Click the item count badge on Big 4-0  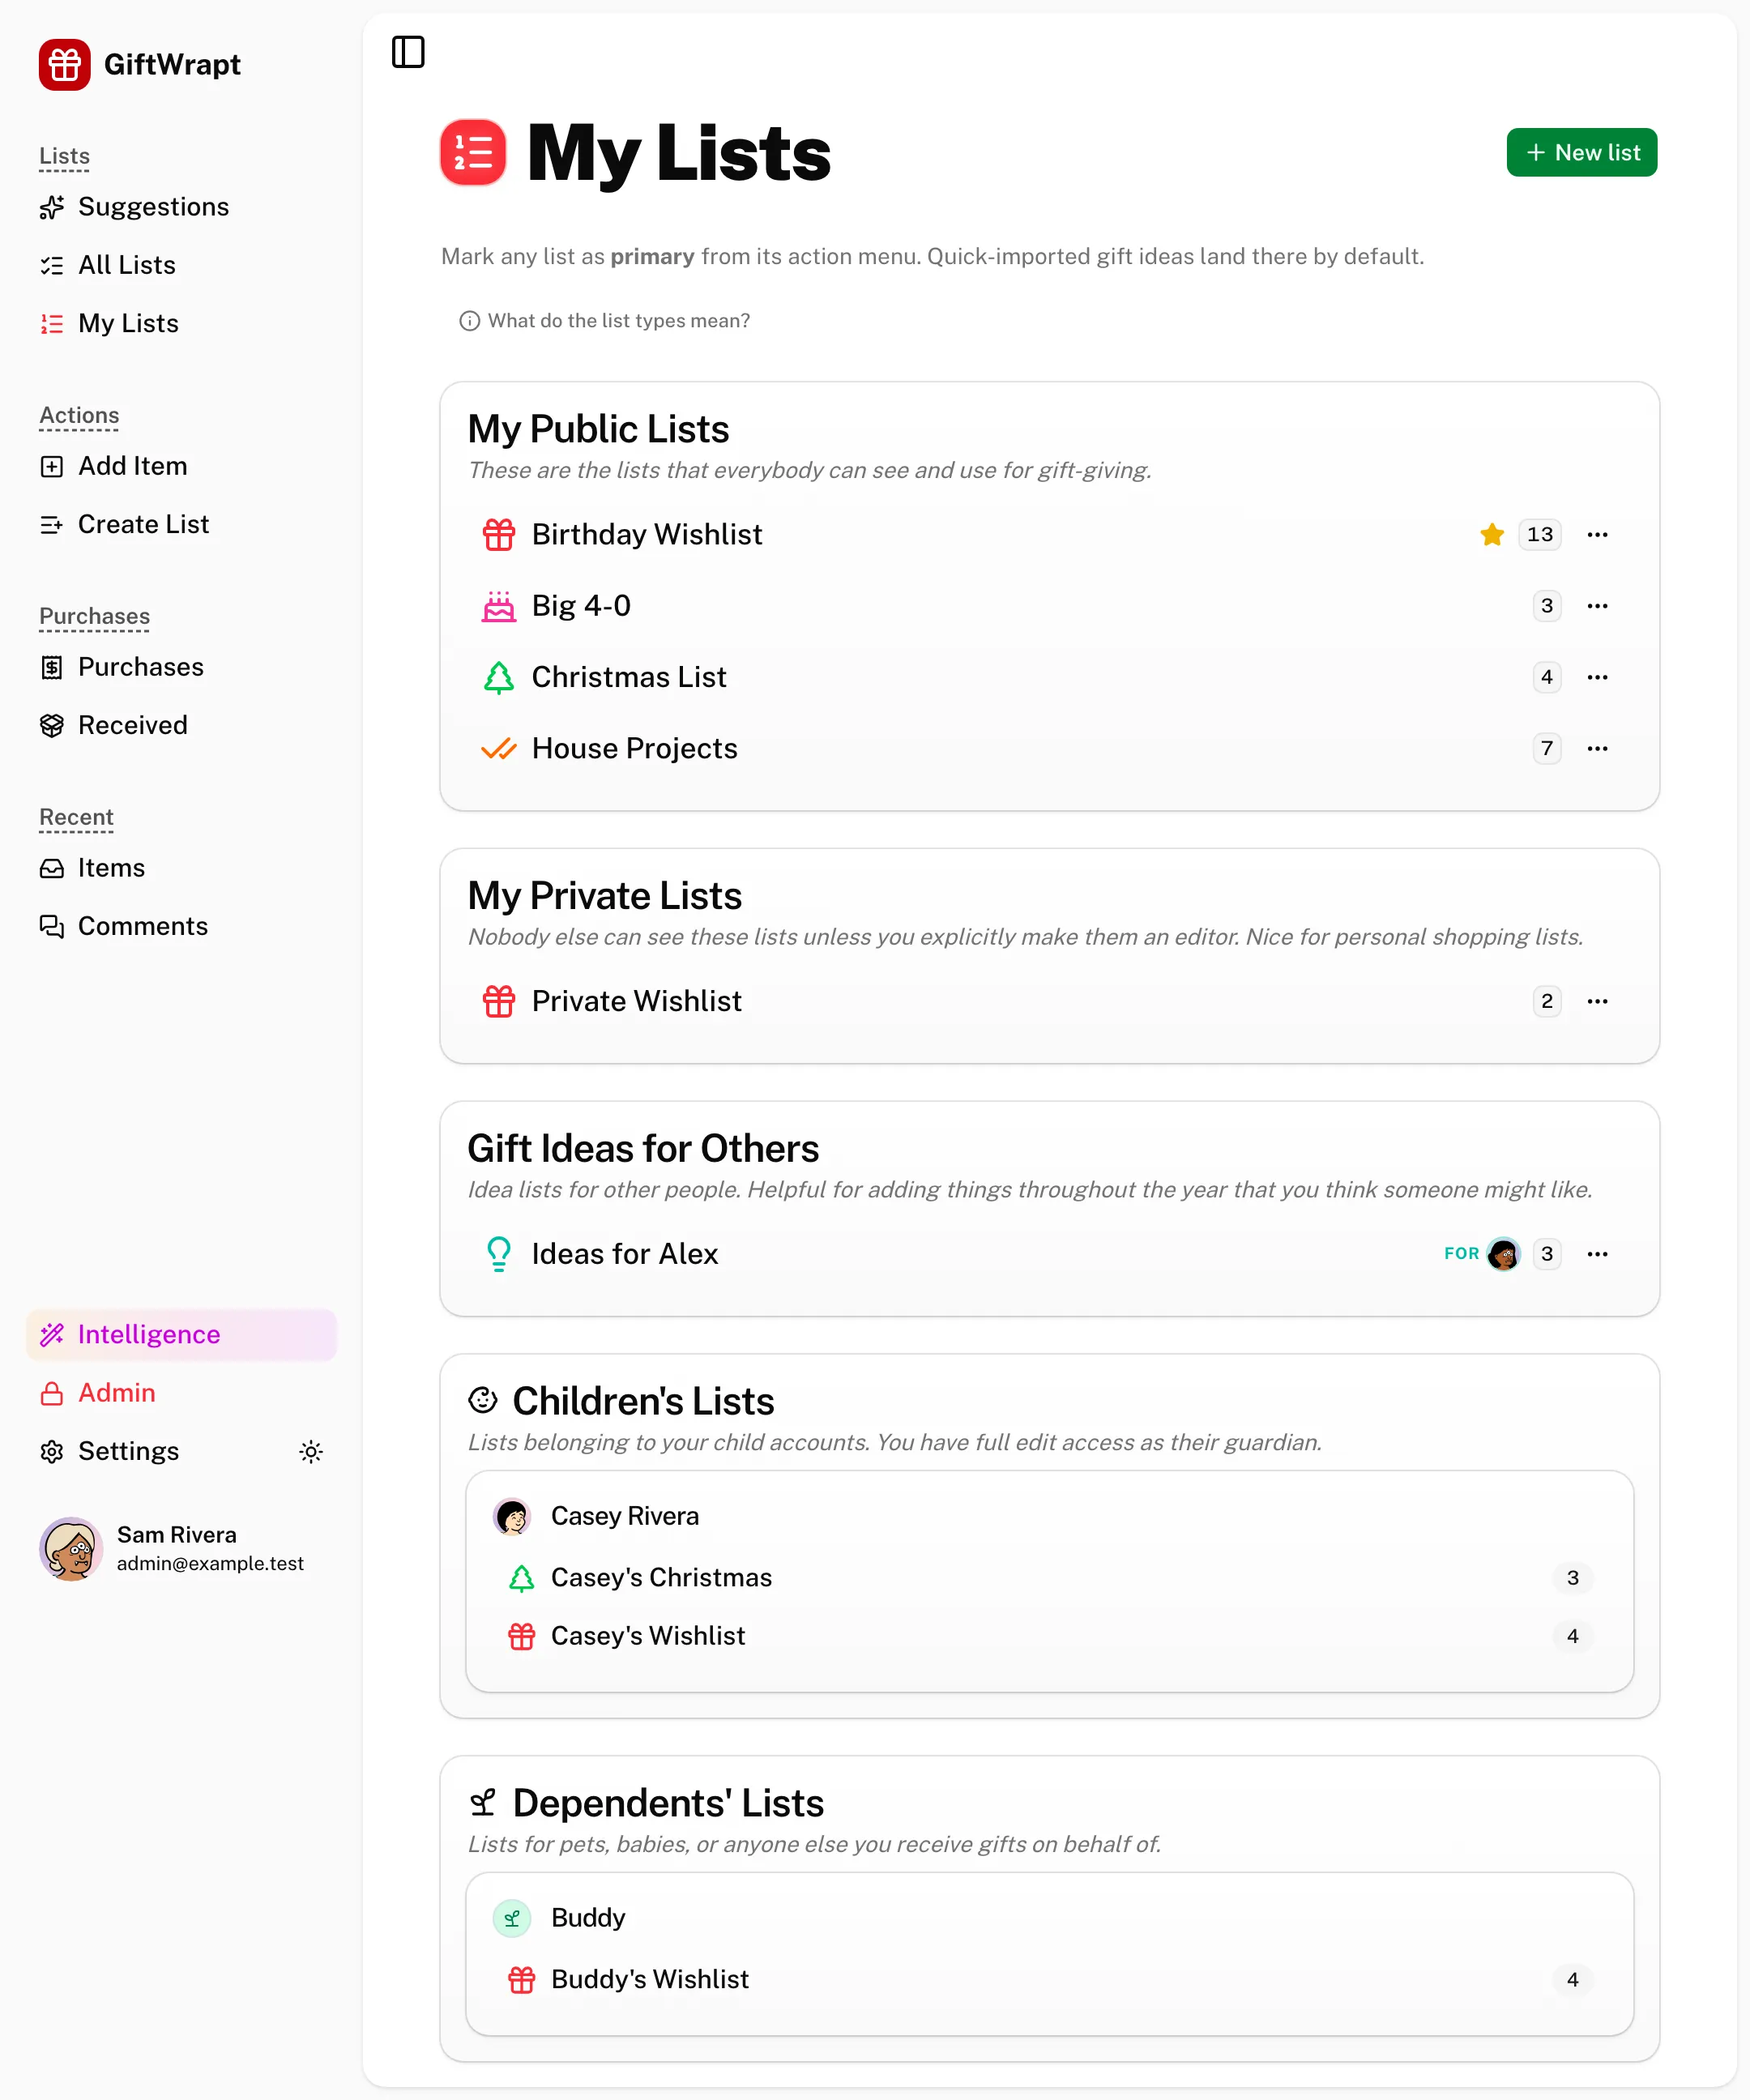tap(1546, 606)
